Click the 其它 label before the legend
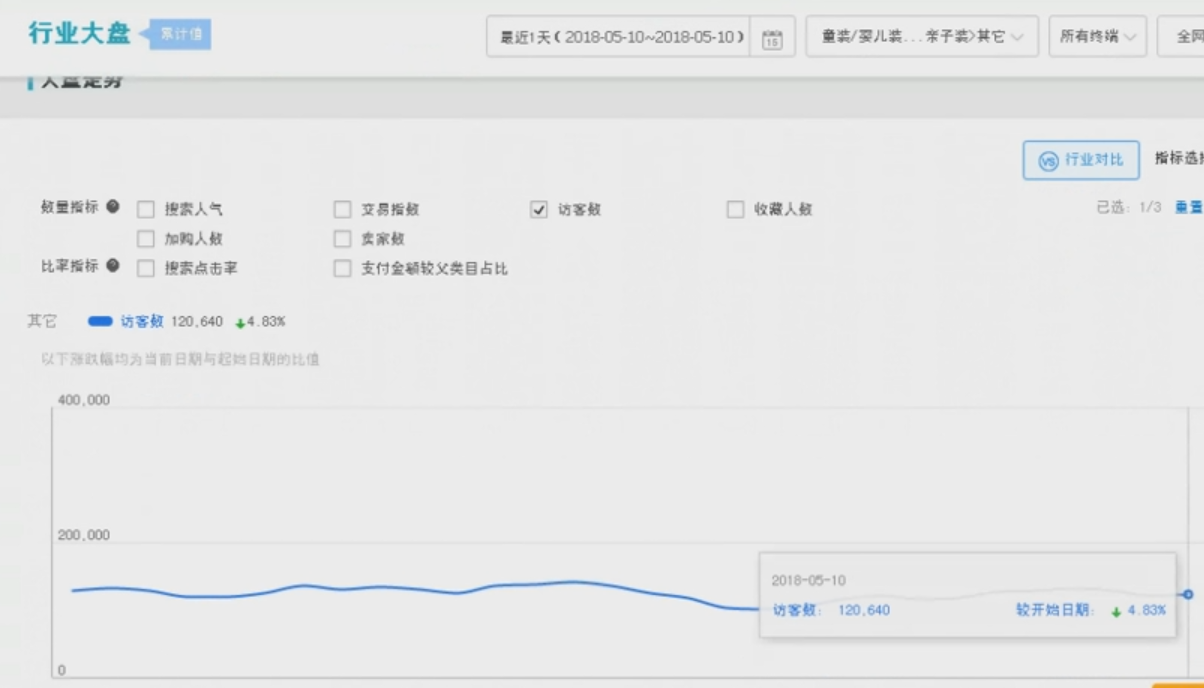1204x688 pixels. click(42, 322)
